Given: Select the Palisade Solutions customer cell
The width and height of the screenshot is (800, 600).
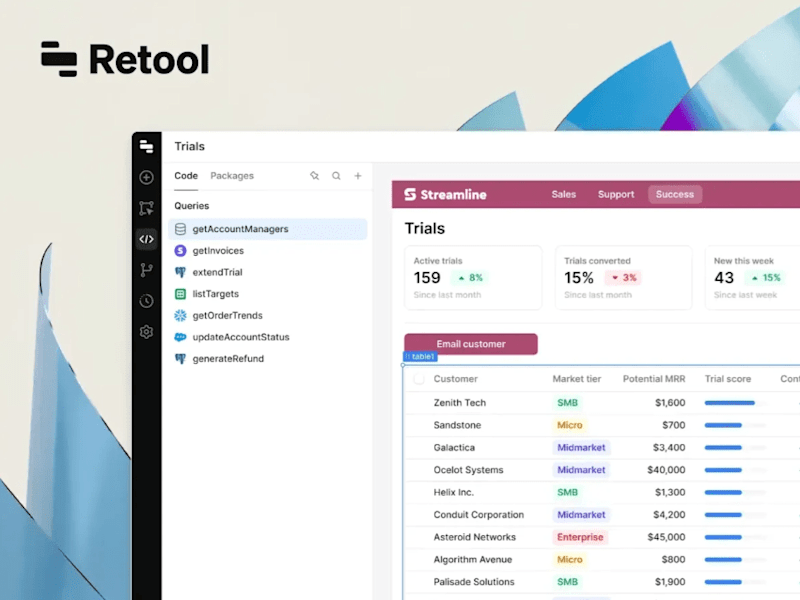Looking at the screenshot, I should (x=473, y=582).
